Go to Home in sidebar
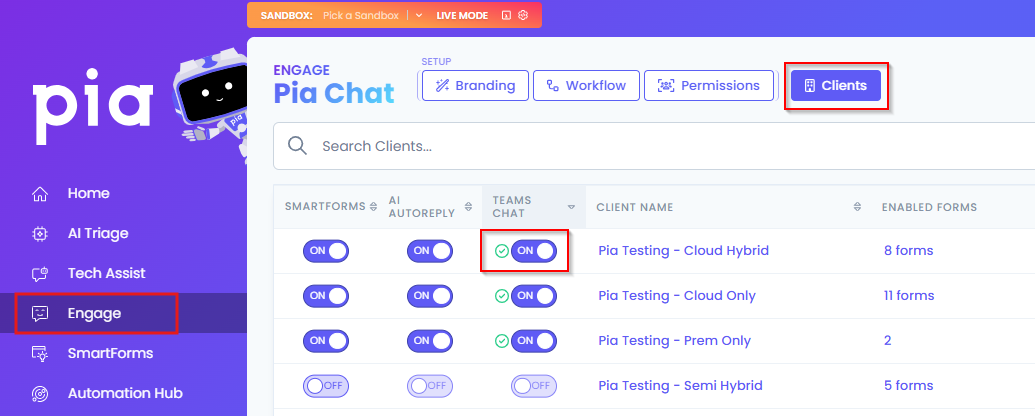 [x=88, y=193]
